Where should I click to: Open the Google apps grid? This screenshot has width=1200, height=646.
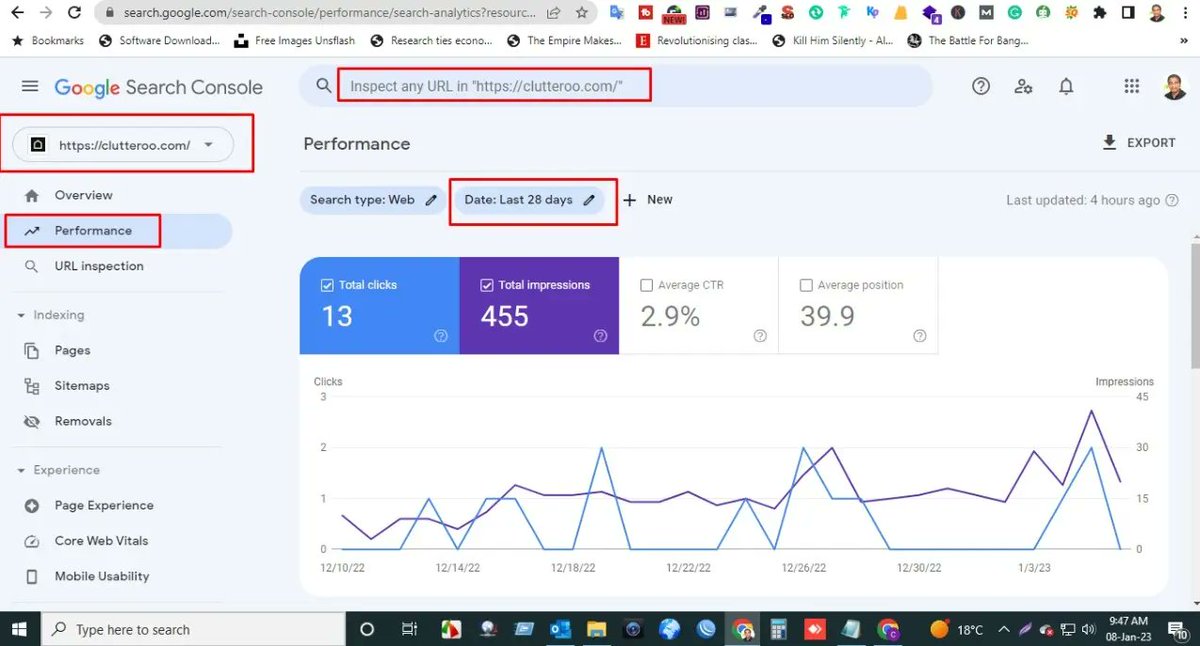tap(1131, 86)
